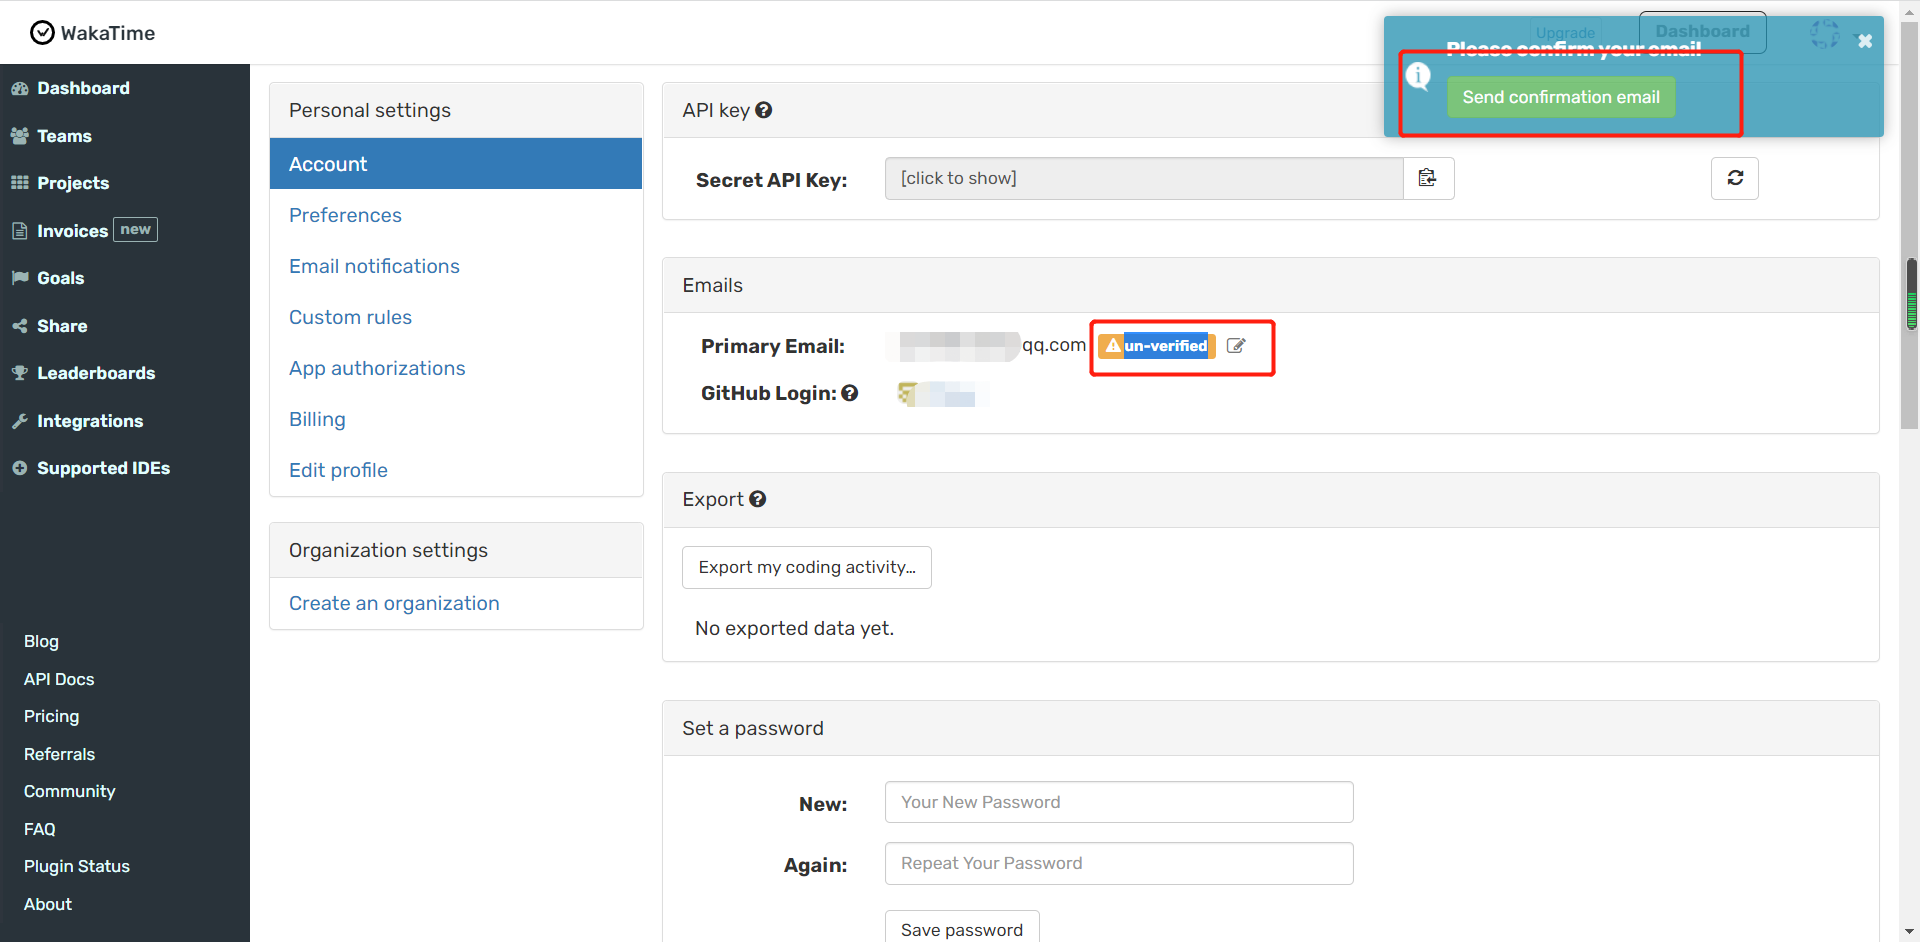Viewport: 1920px width, 942px height.
Task: Click the Leaderboards trophy icon
Action: pyautogui.click(x=19, y=373)
